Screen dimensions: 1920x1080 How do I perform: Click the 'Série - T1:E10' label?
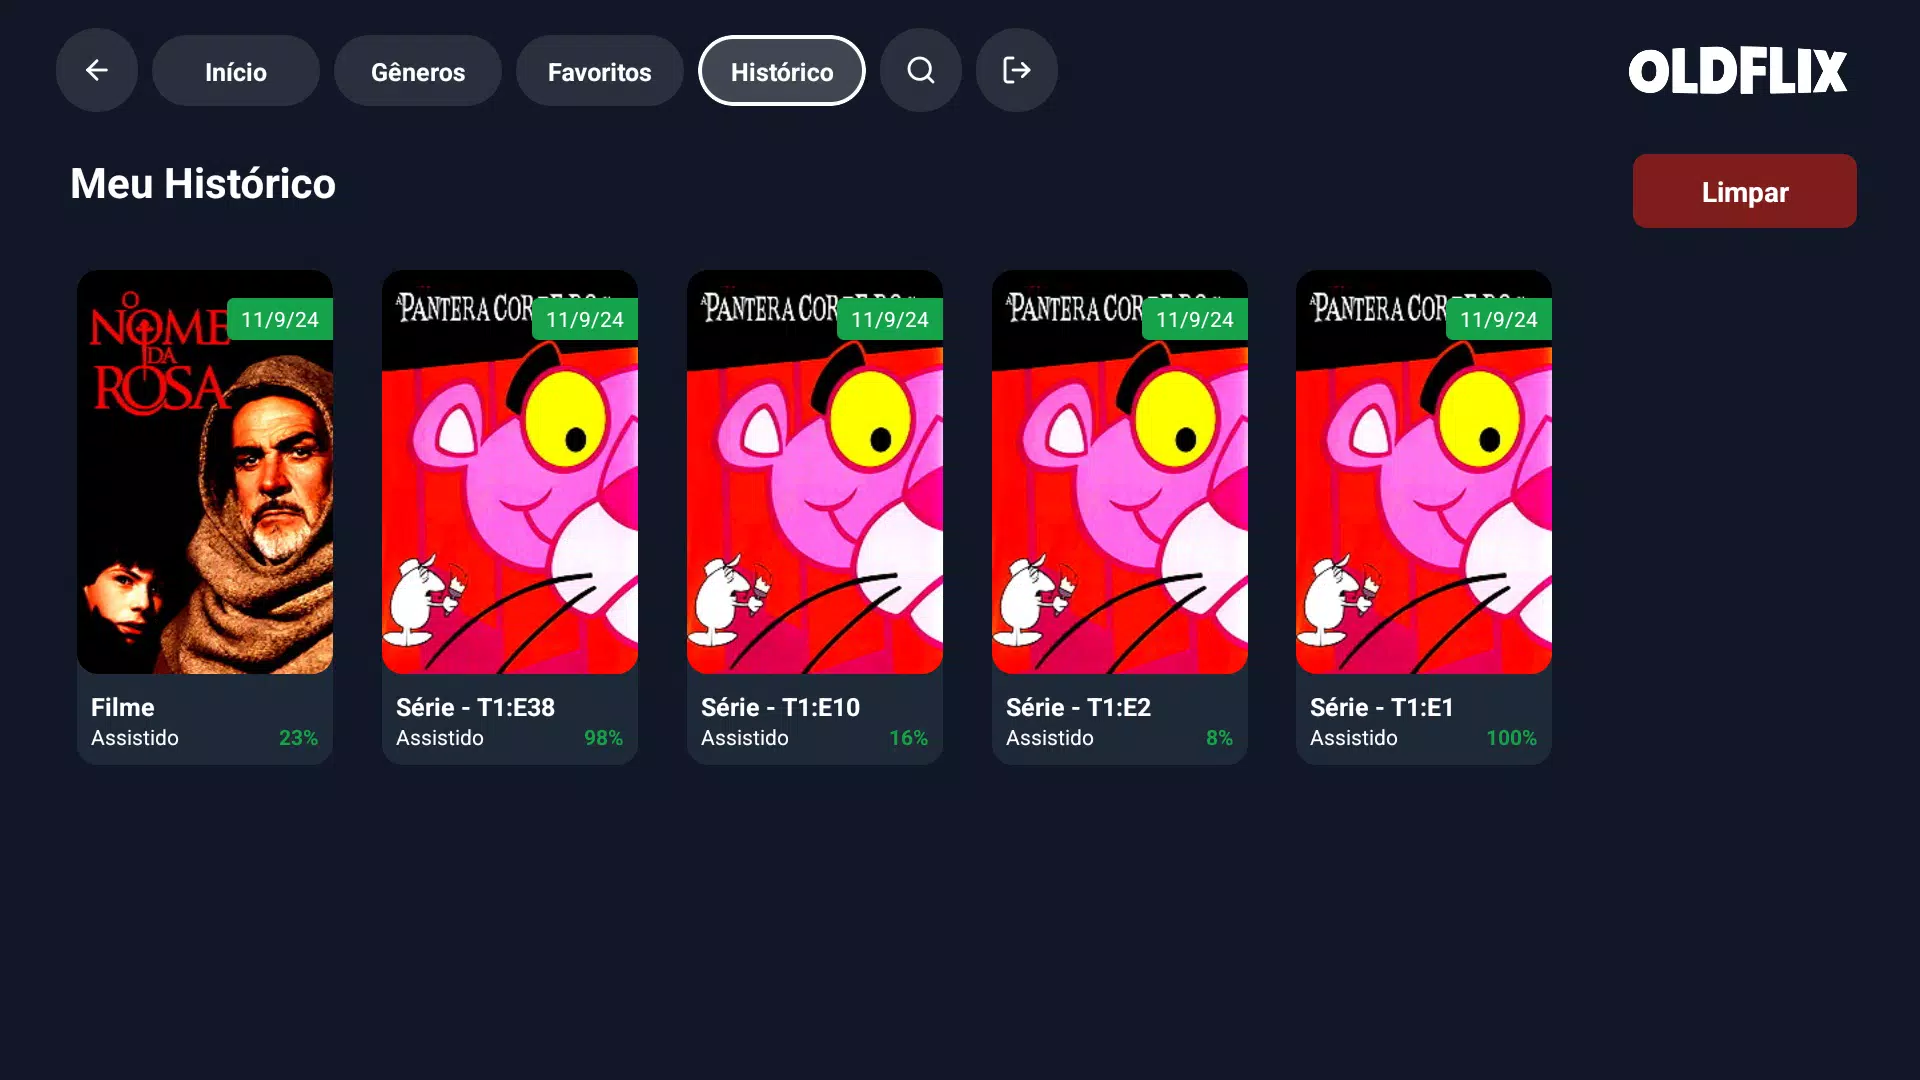pyautogui.click(x=780, y=707)
